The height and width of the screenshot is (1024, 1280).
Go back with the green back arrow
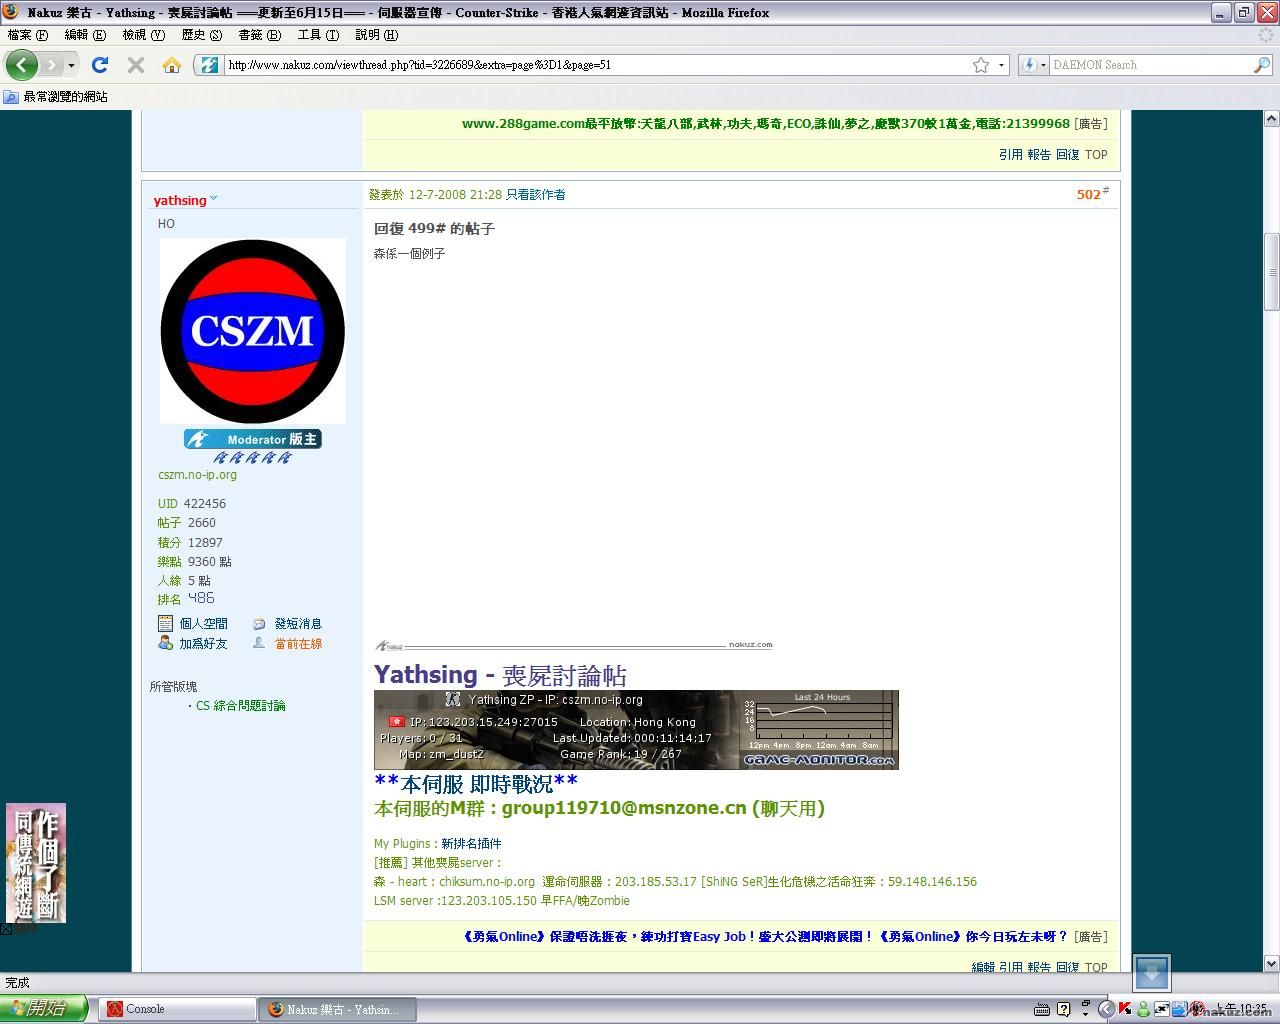pos(22,65)
